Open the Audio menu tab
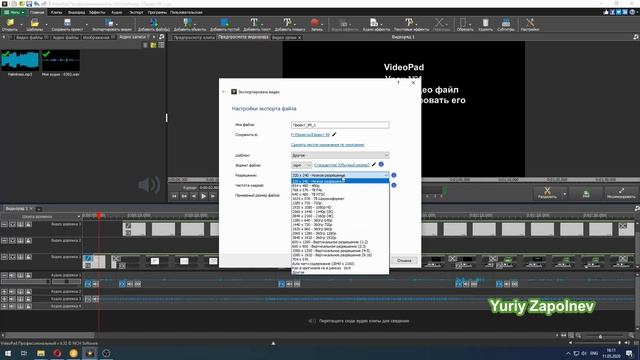Image resolution: width=640 pixels, height=360 pixels. [x=117, y=12]
